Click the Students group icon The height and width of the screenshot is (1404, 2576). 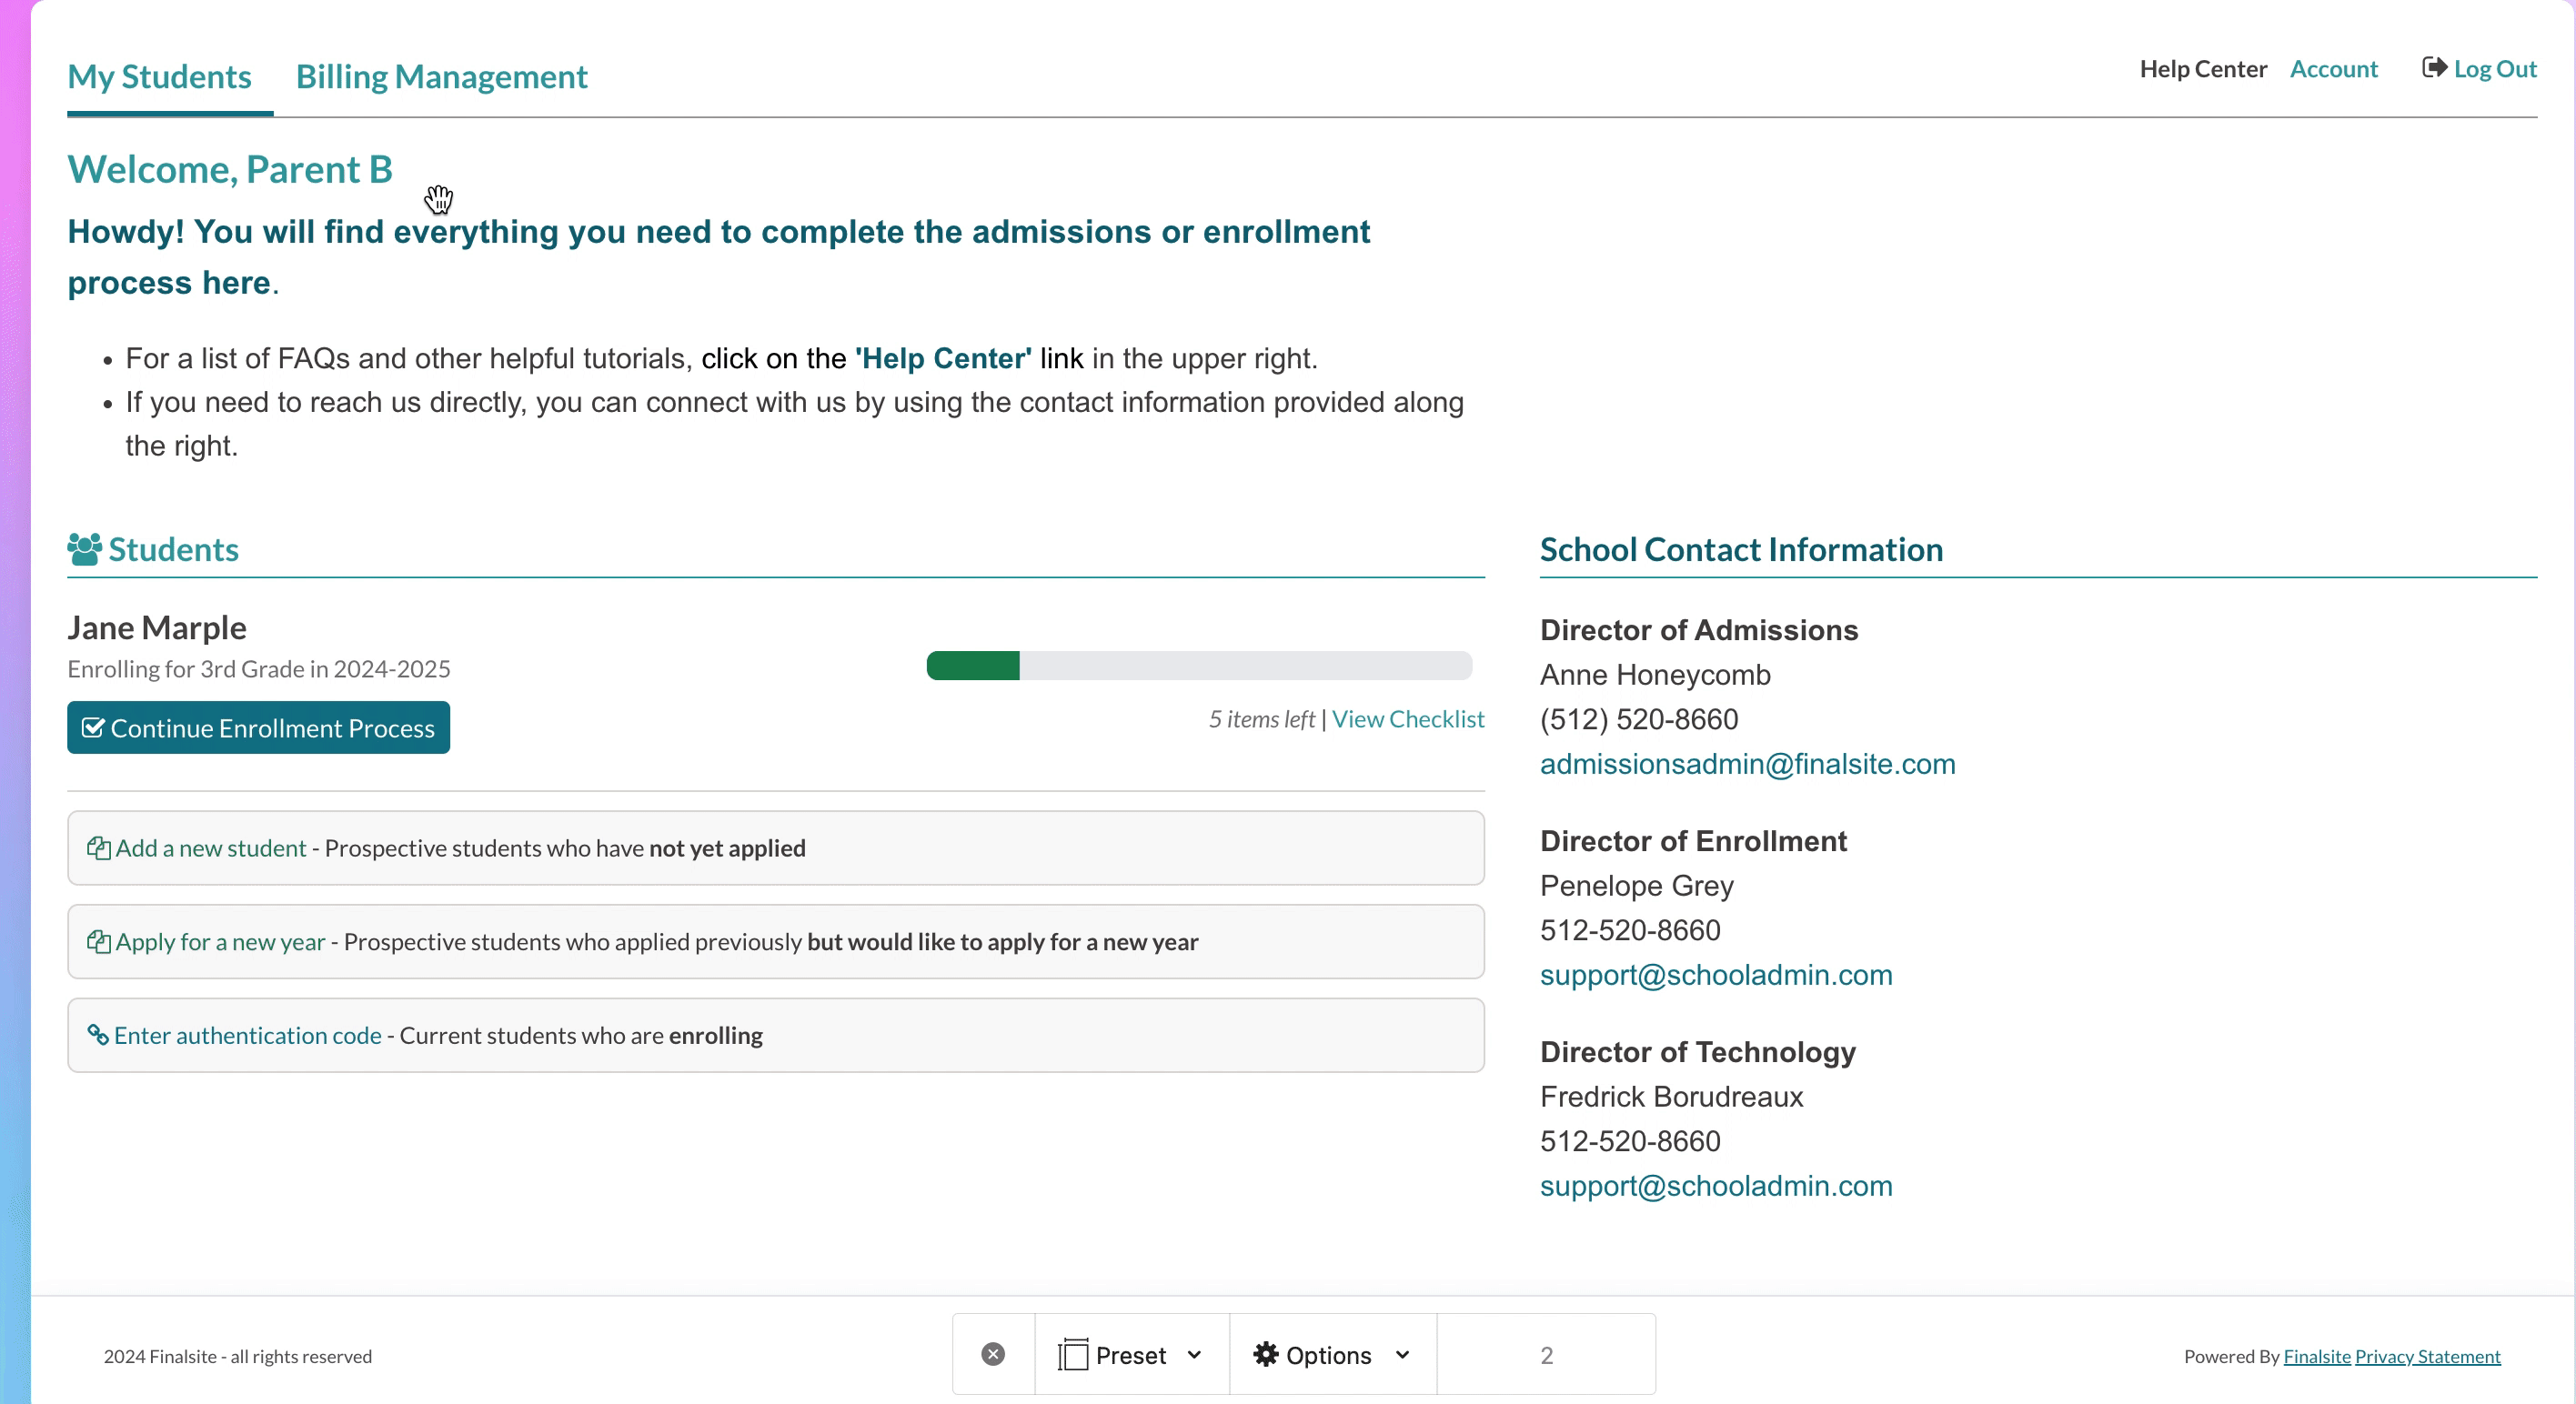[84, 549]
